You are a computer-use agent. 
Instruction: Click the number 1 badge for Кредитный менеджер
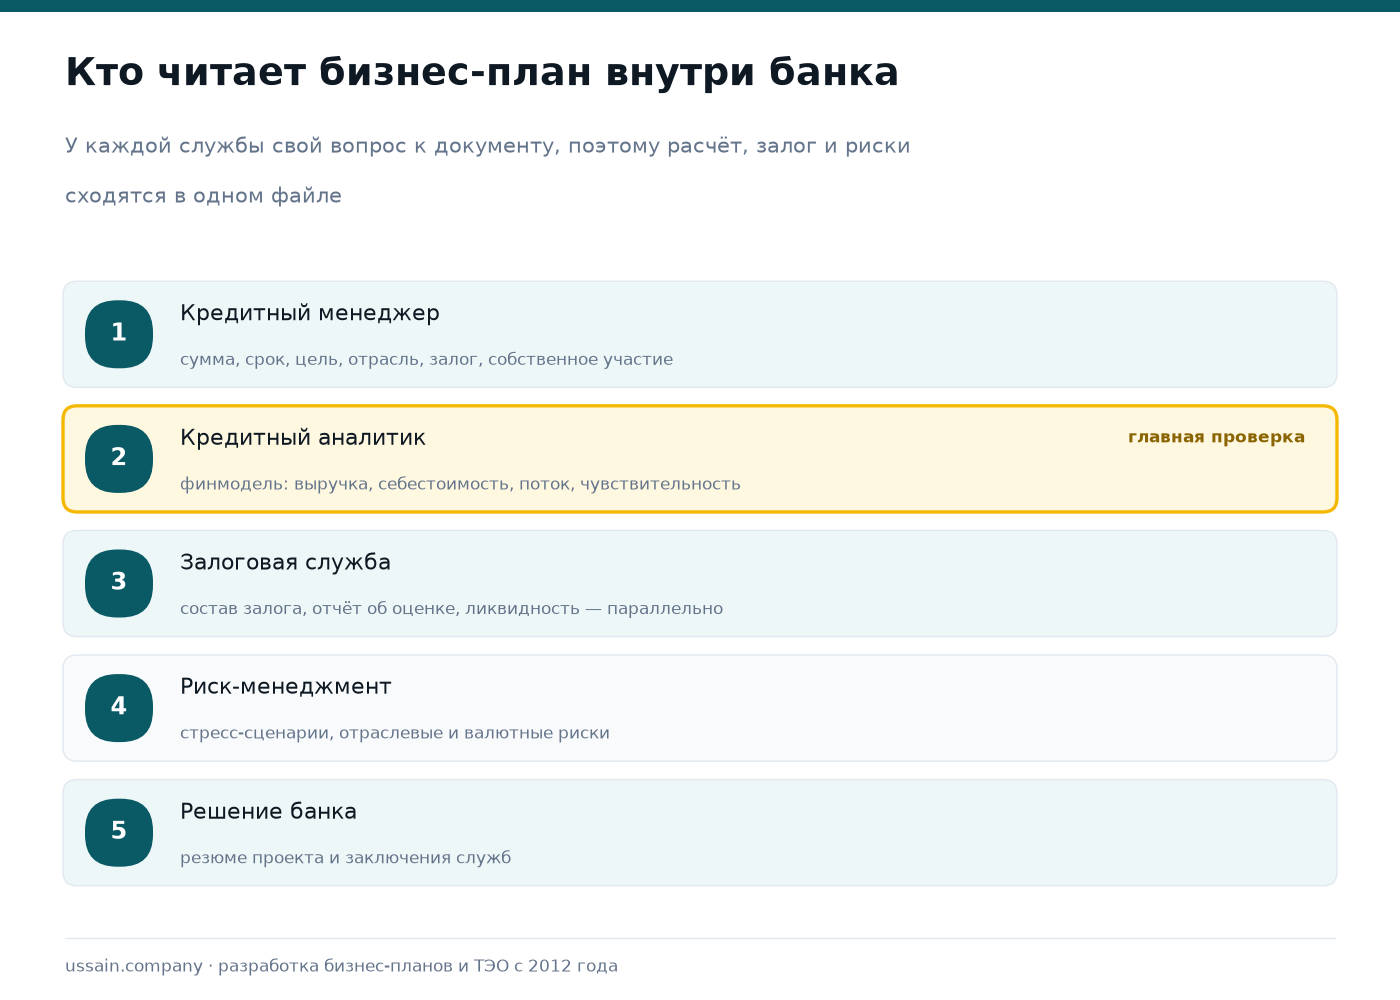119,334
